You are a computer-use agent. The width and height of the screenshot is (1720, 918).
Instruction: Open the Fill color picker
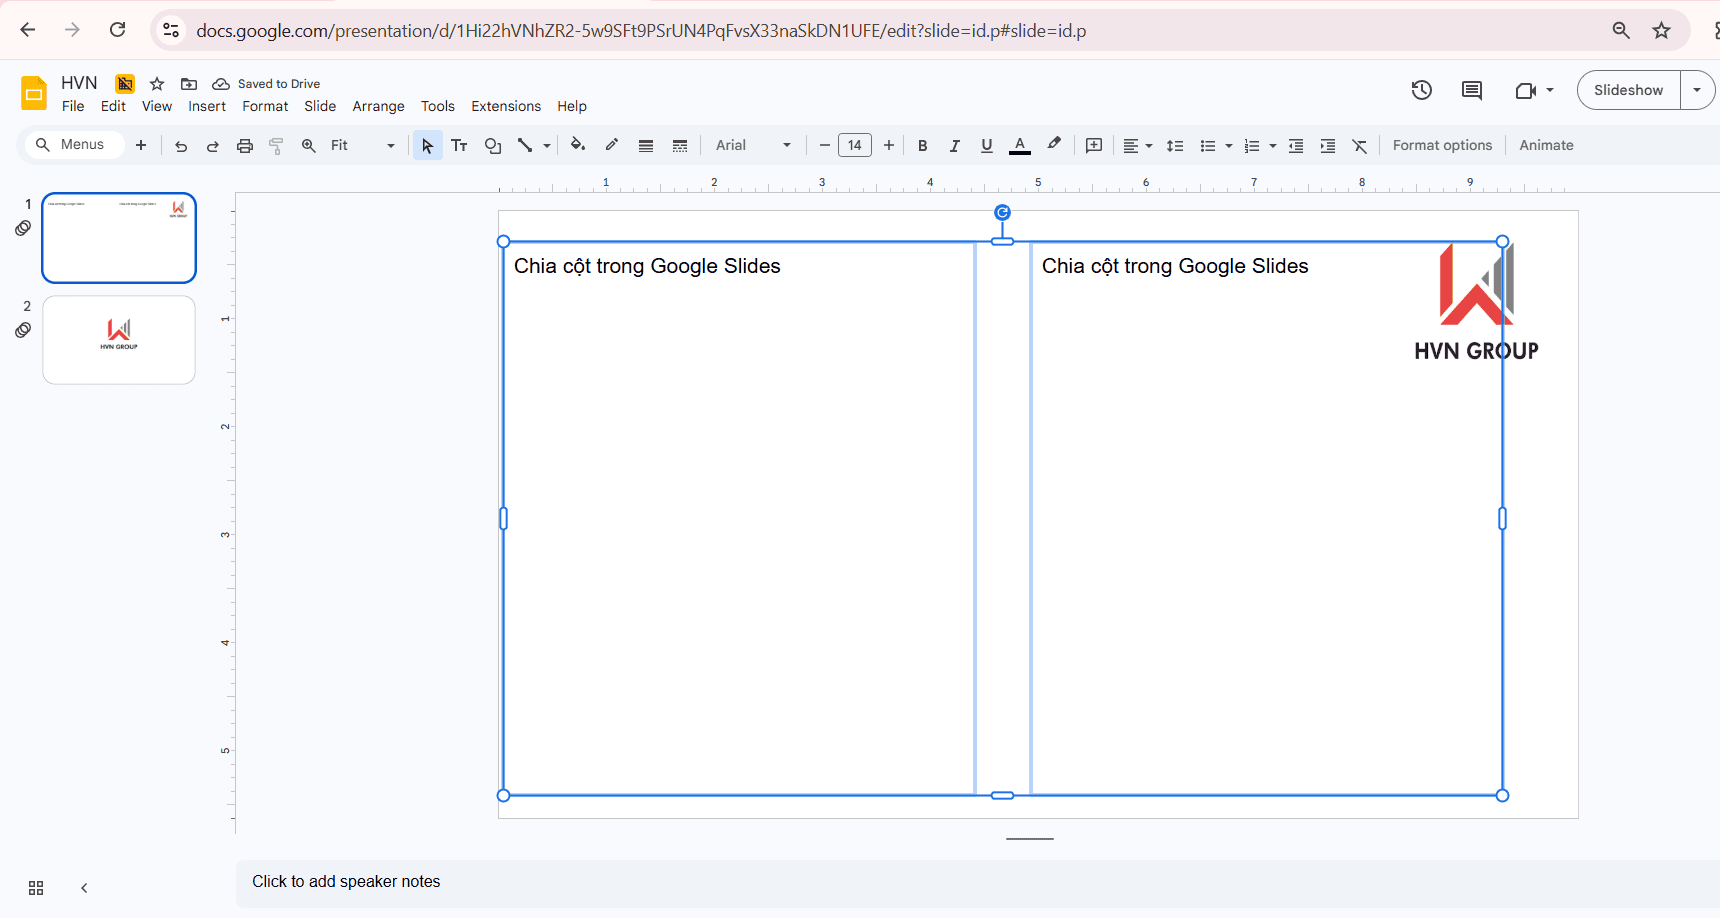point(578,145)
